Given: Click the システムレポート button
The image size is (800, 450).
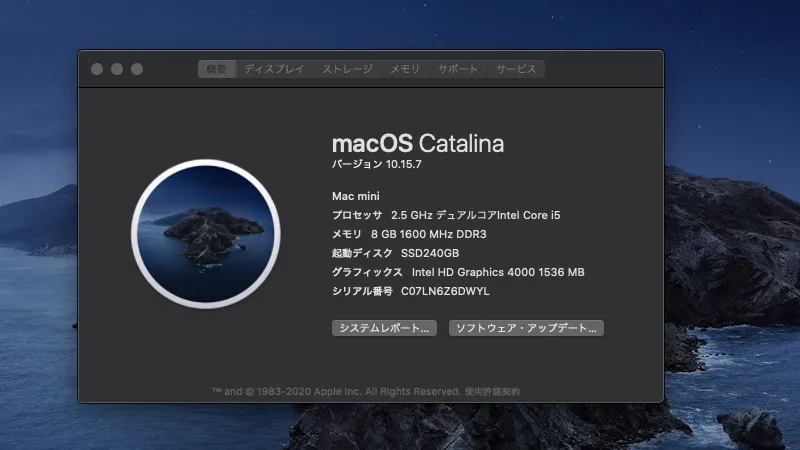Looking at the screenshot, I should click(384, 328).
